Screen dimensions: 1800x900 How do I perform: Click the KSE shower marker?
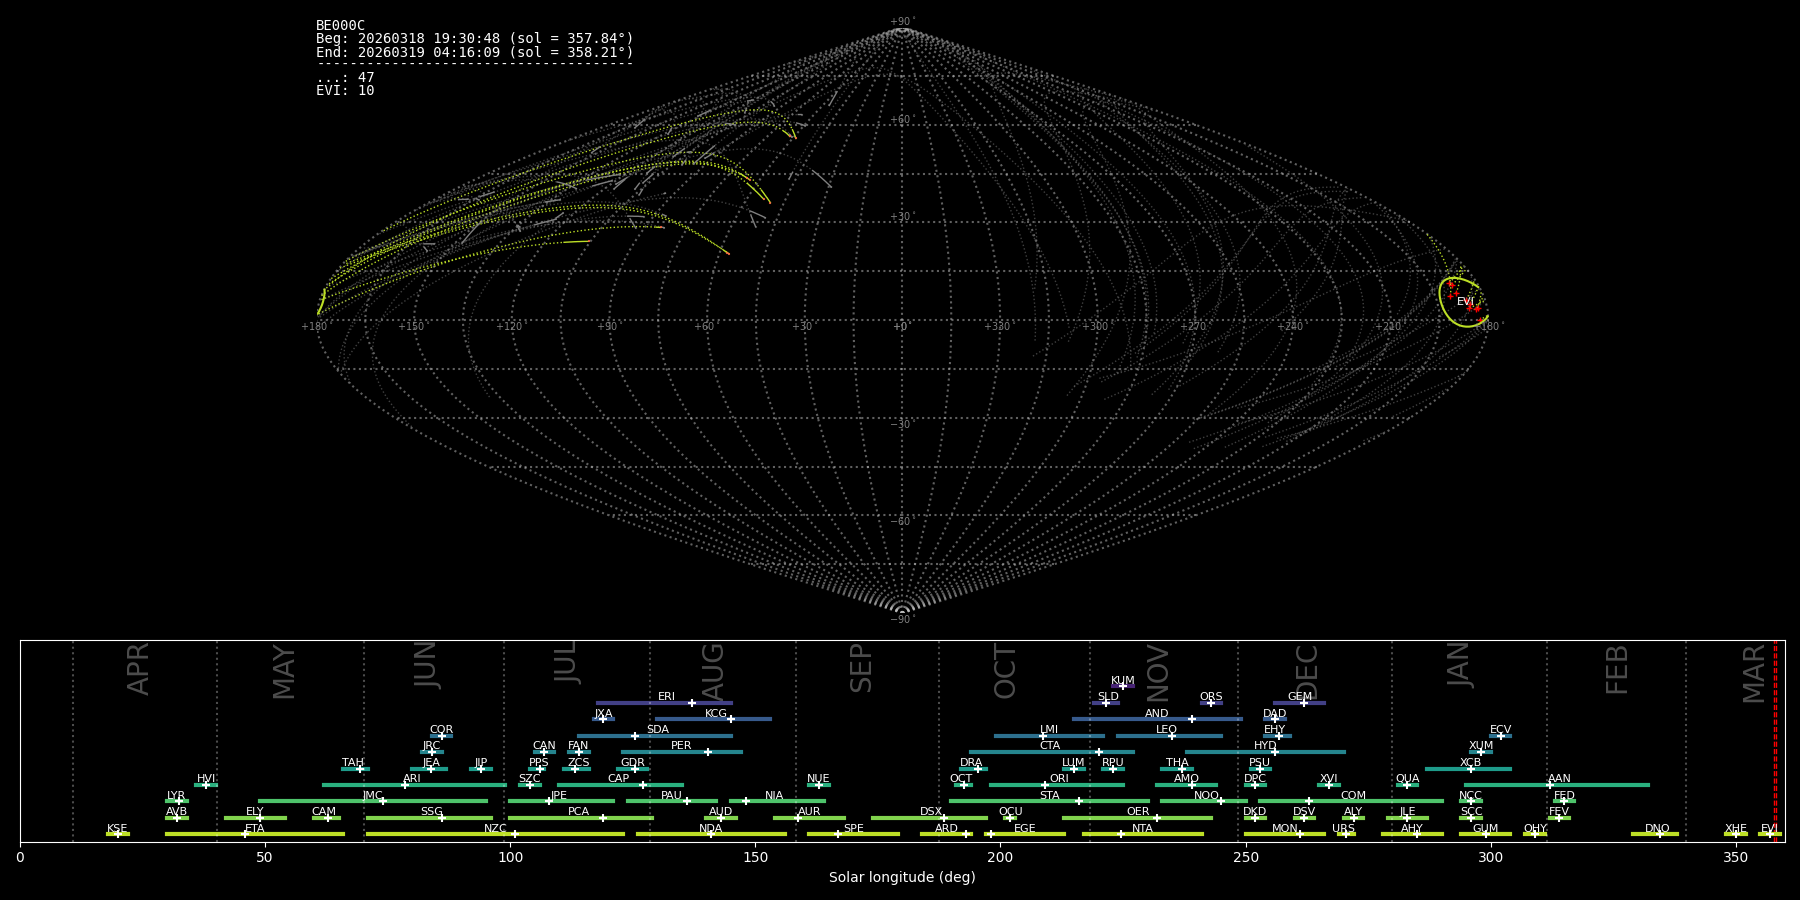[117, 834]
